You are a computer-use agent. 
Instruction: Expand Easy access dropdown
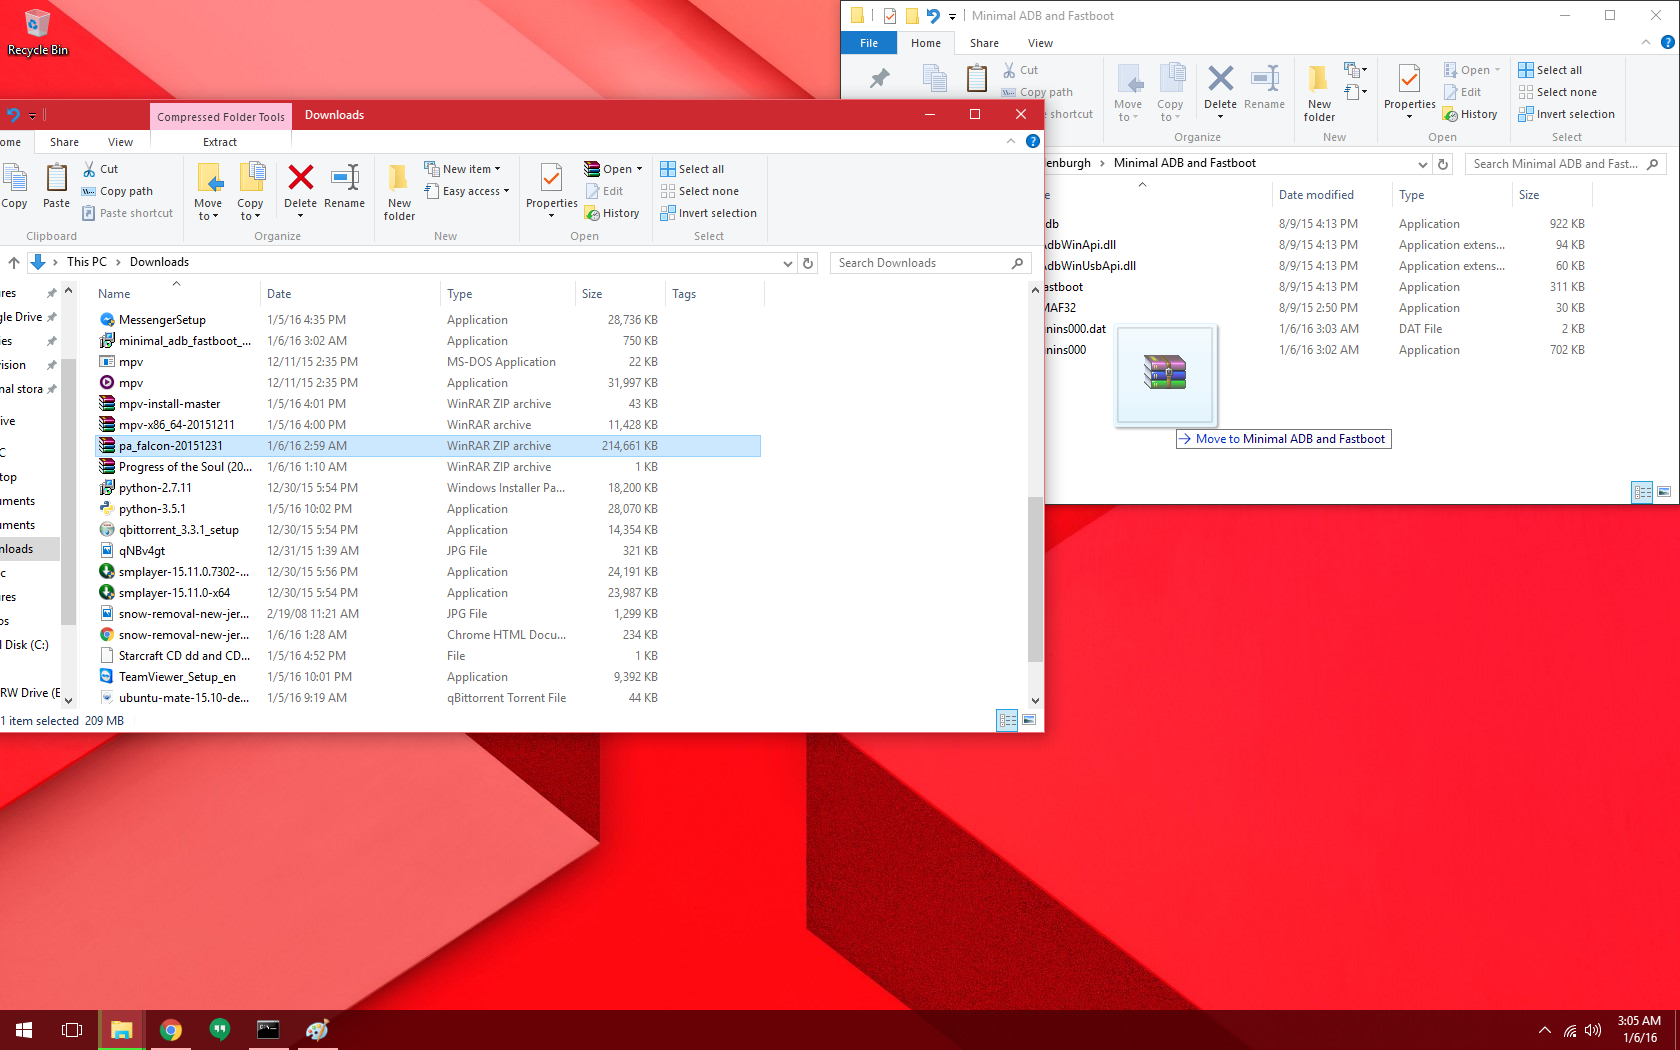click(506, 191)
